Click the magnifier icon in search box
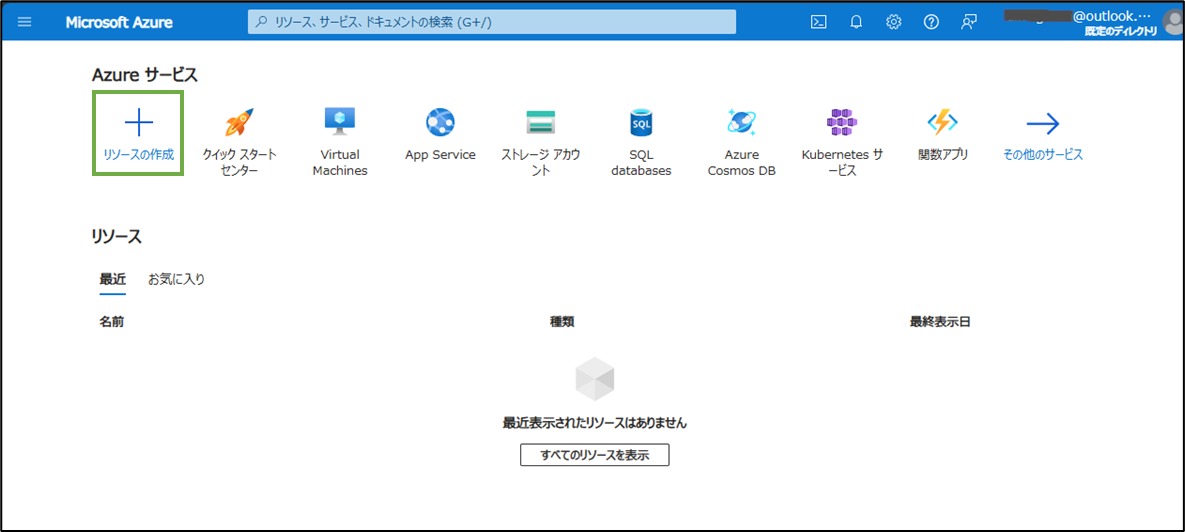Screen dimensions: 1185x532 pos(261,22)
